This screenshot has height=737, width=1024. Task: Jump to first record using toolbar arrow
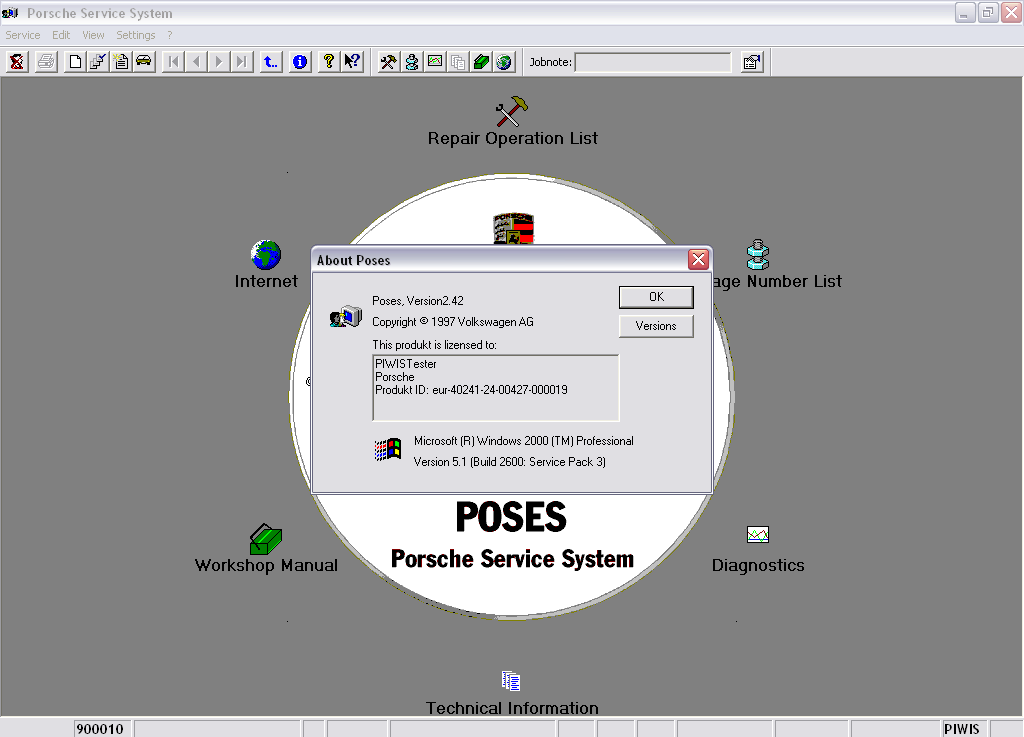pos(173,62)
